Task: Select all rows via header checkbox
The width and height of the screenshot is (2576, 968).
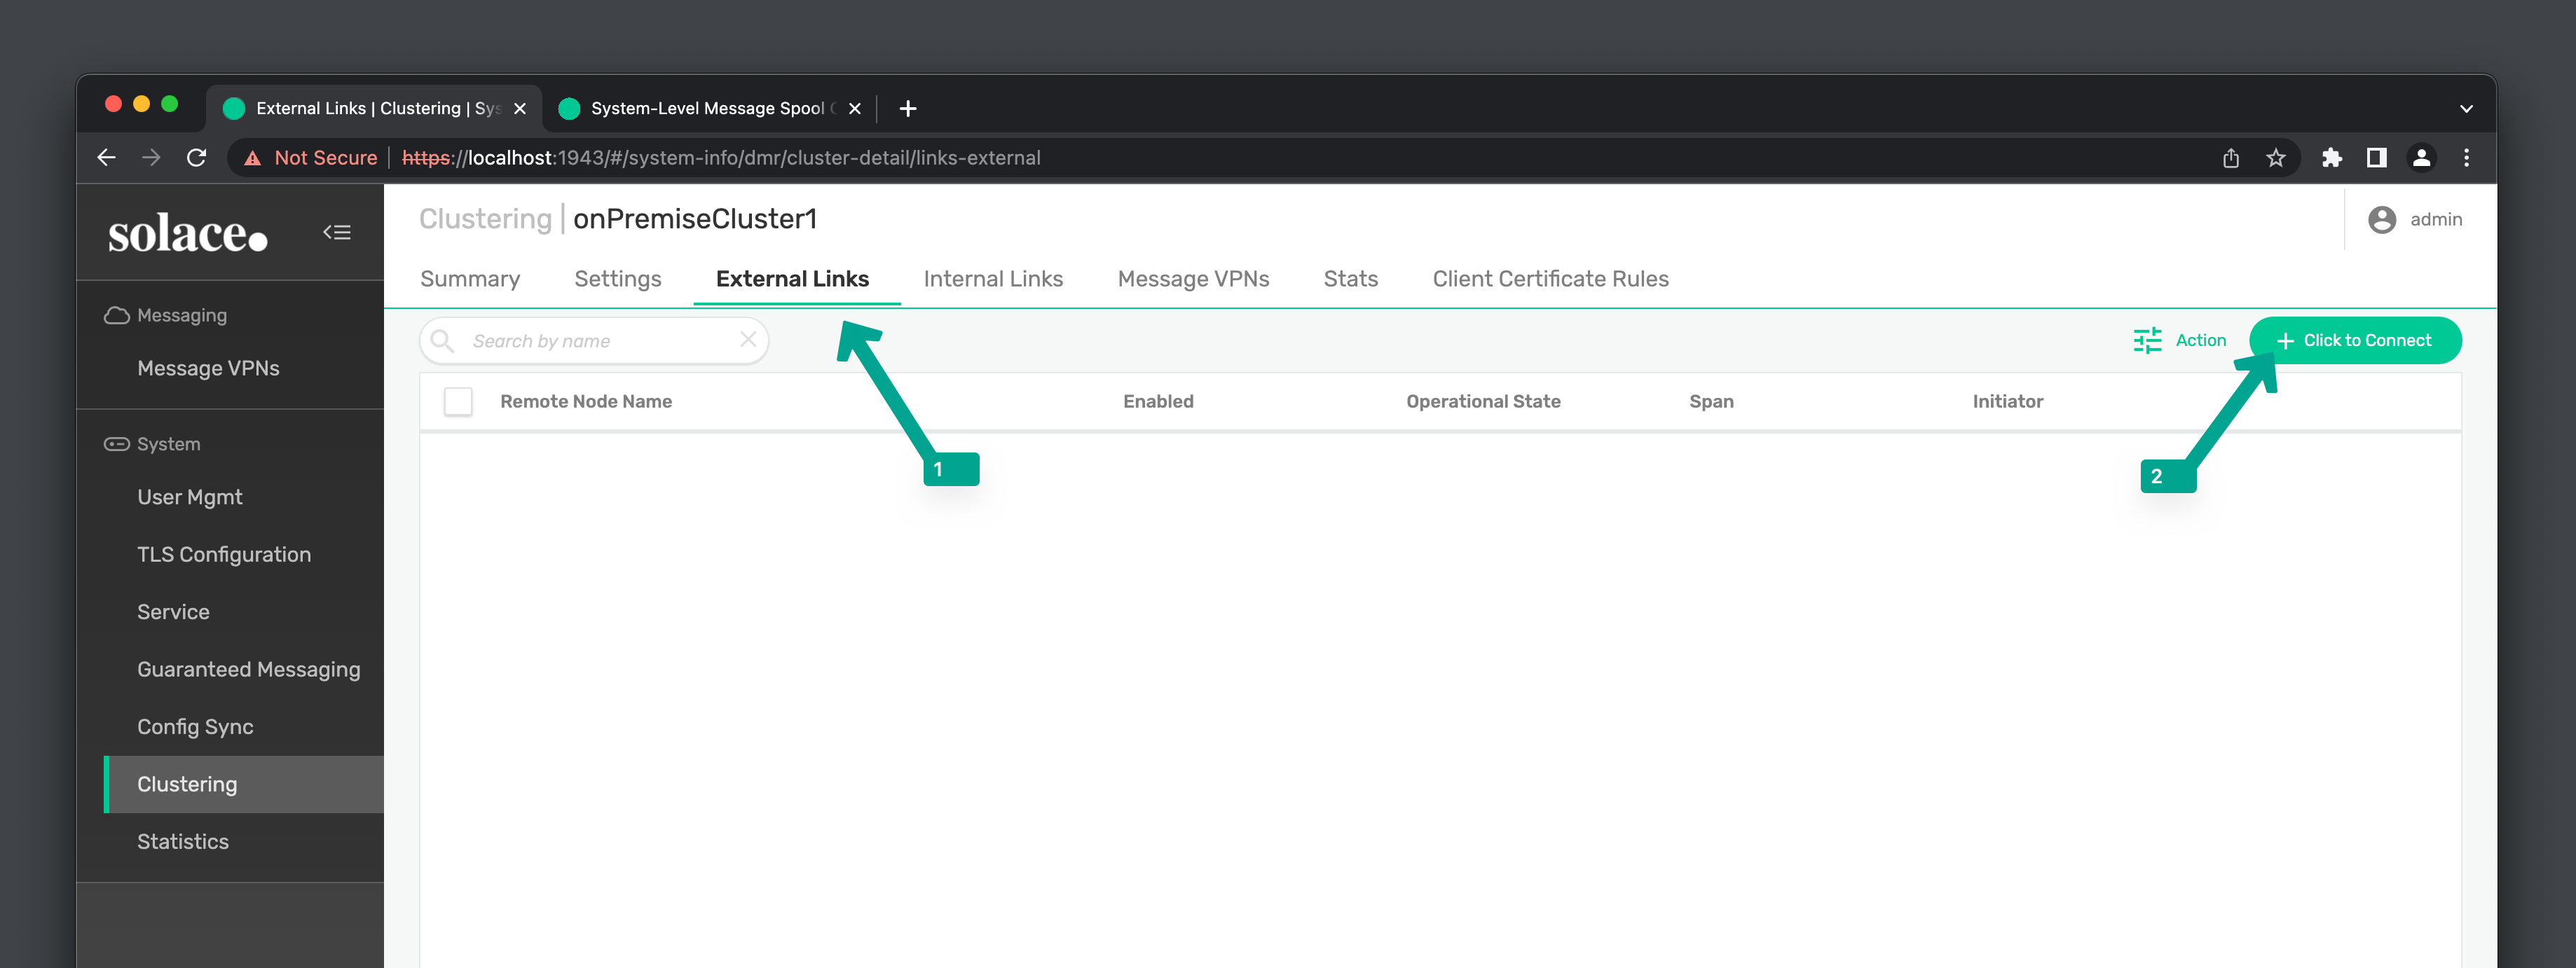Action: (x=458, y=401)
